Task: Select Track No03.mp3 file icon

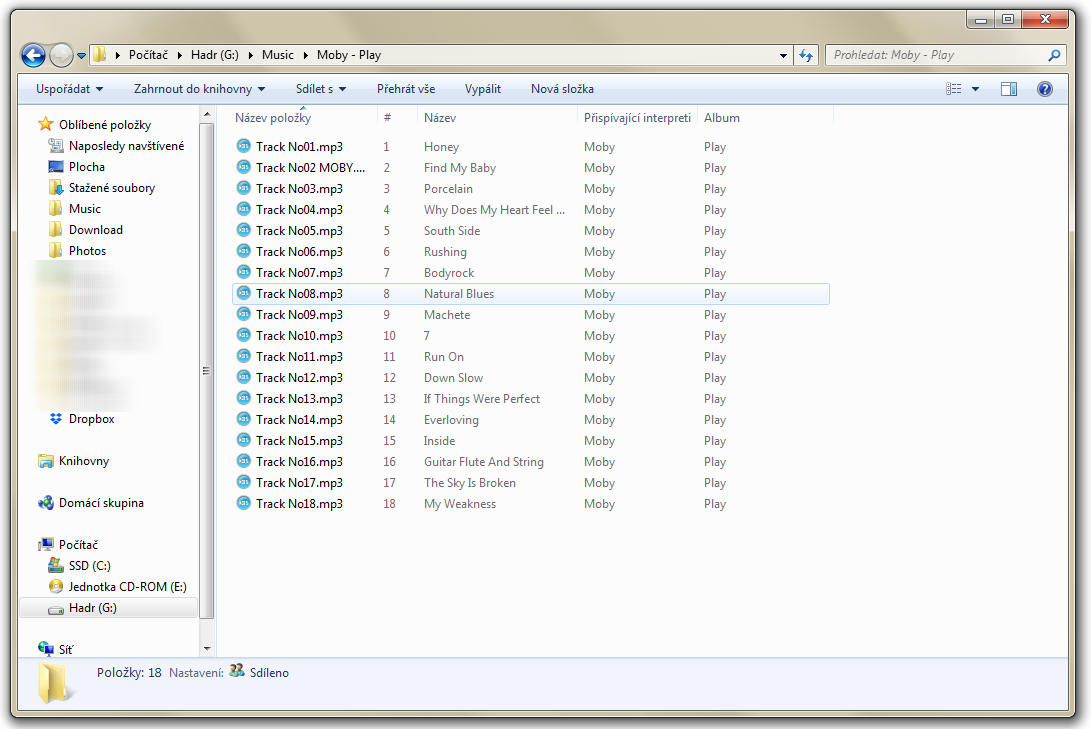Action: (244, 187)
